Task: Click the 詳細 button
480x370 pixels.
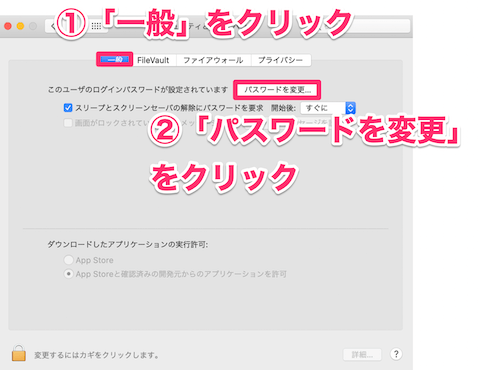Action: point(362,355)
